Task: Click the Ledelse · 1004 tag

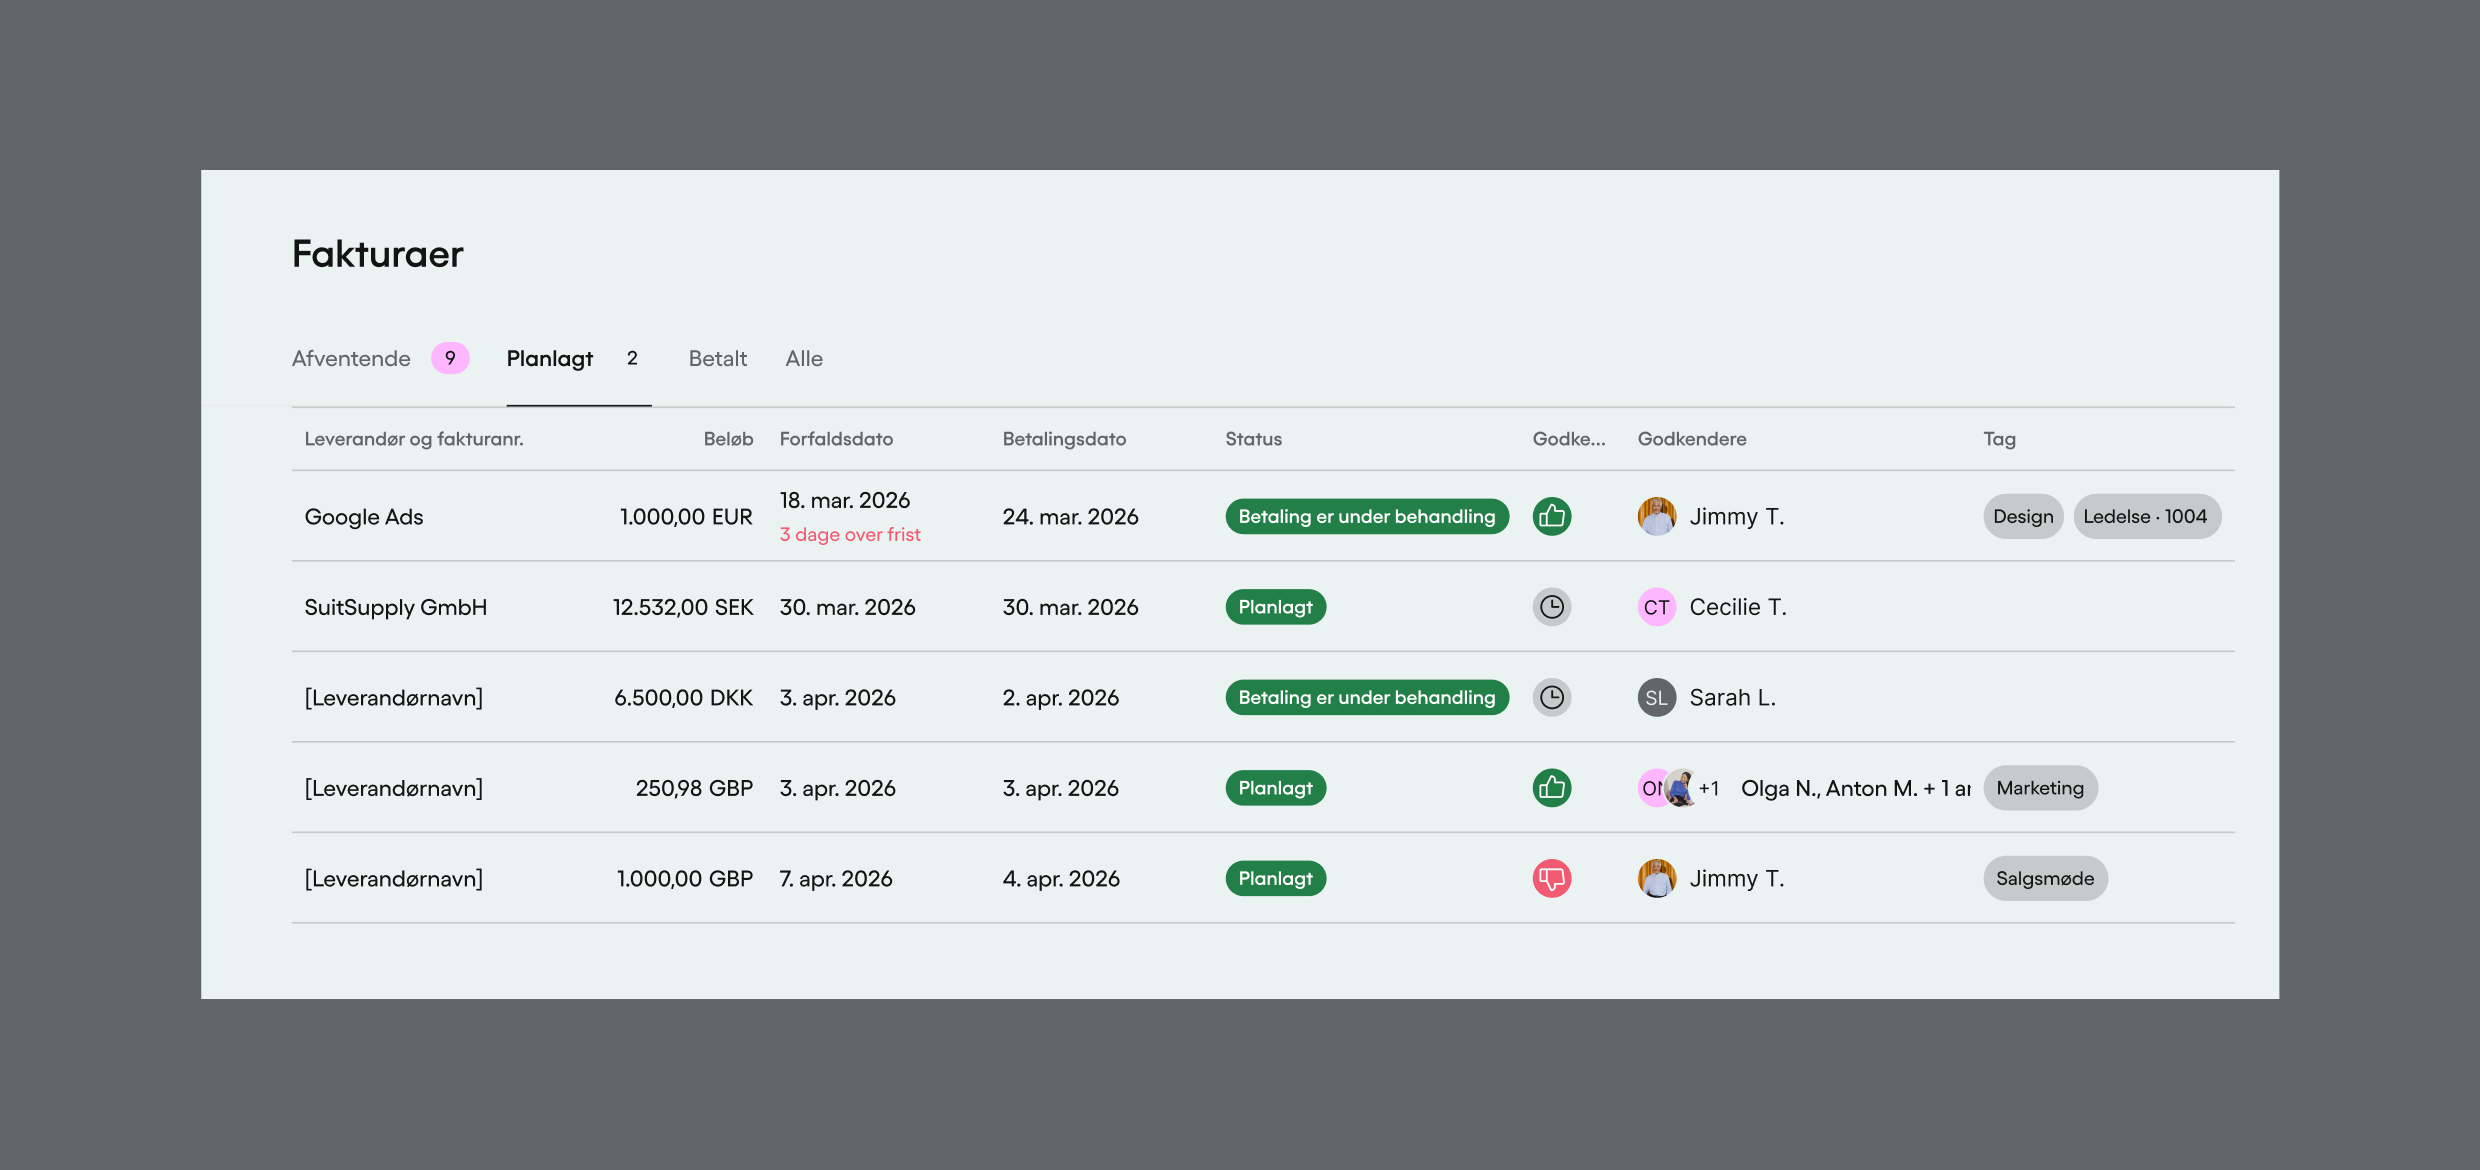Action: pyautogui.click(x=2146, y=516)
